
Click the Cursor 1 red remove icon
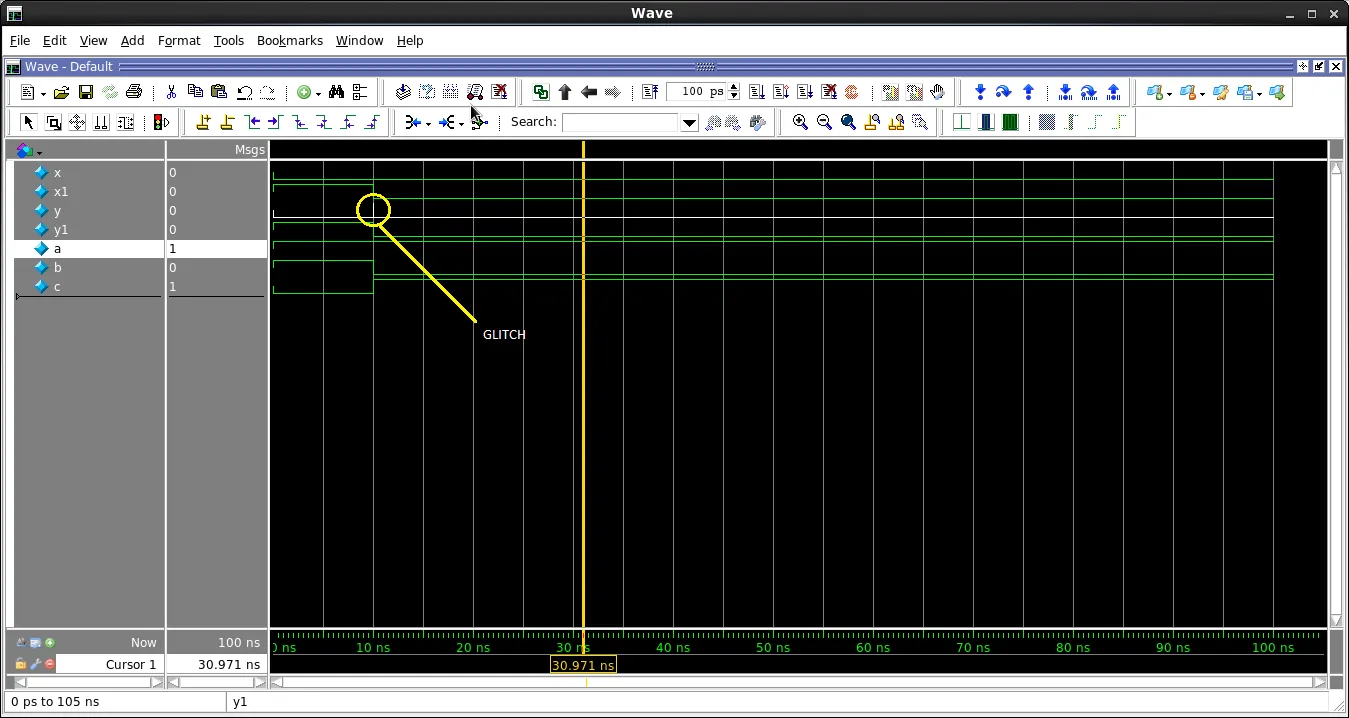click(x=49, y=664)
